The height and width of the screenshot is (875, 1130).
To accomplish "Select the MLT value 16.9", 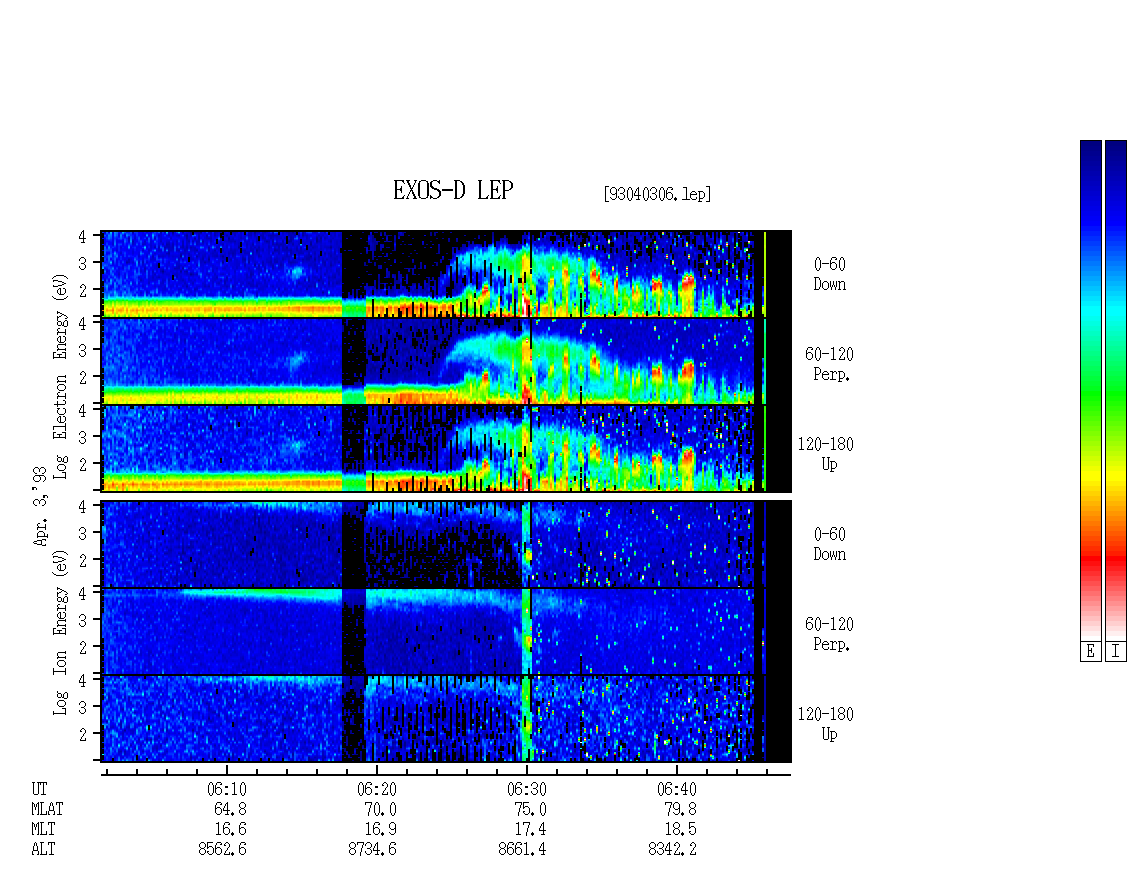I will [380, 830].
